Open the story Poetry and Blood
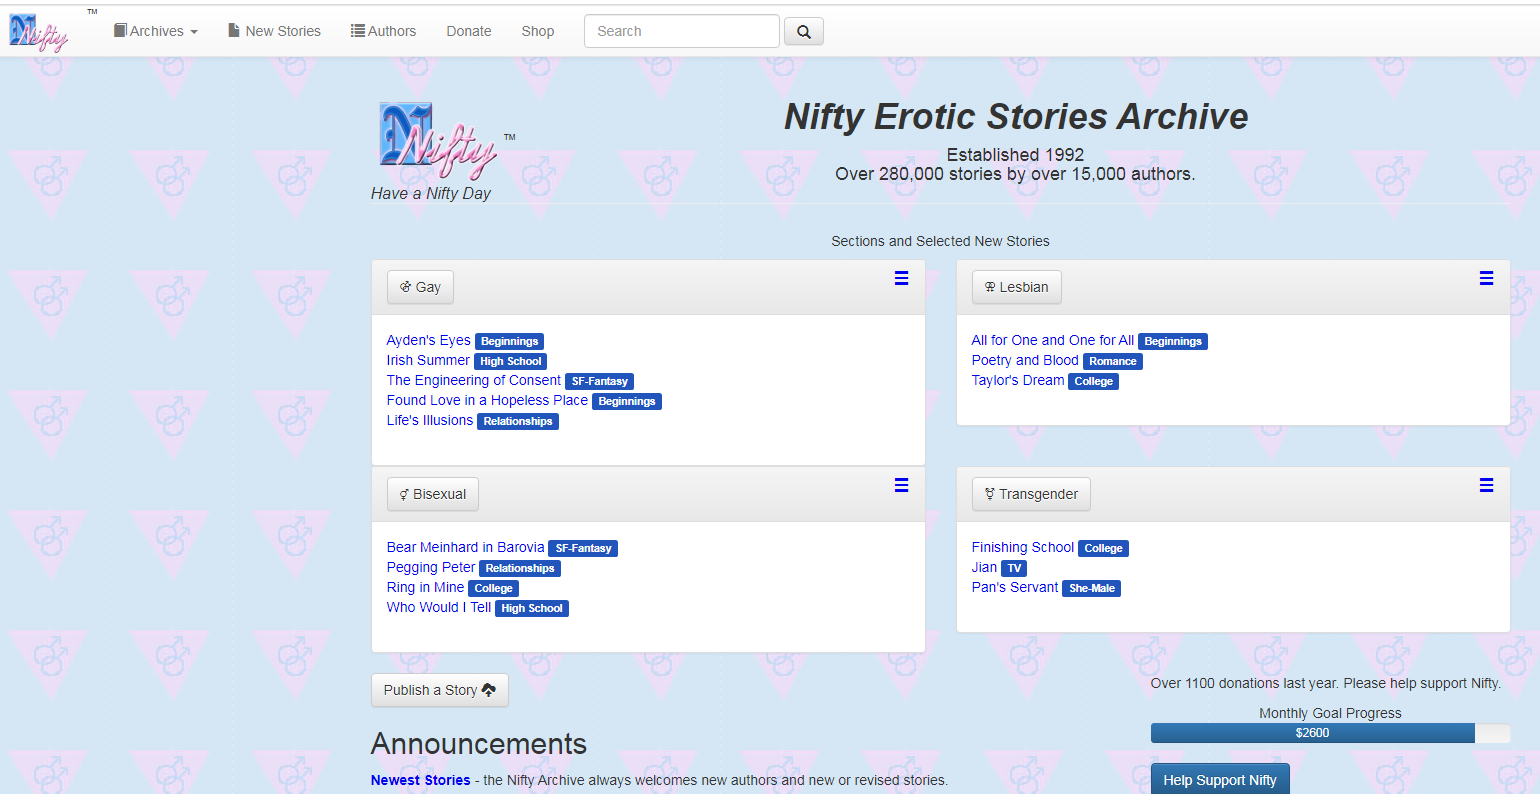This screenshot has width=1540, height=794. coord(1025,360)
